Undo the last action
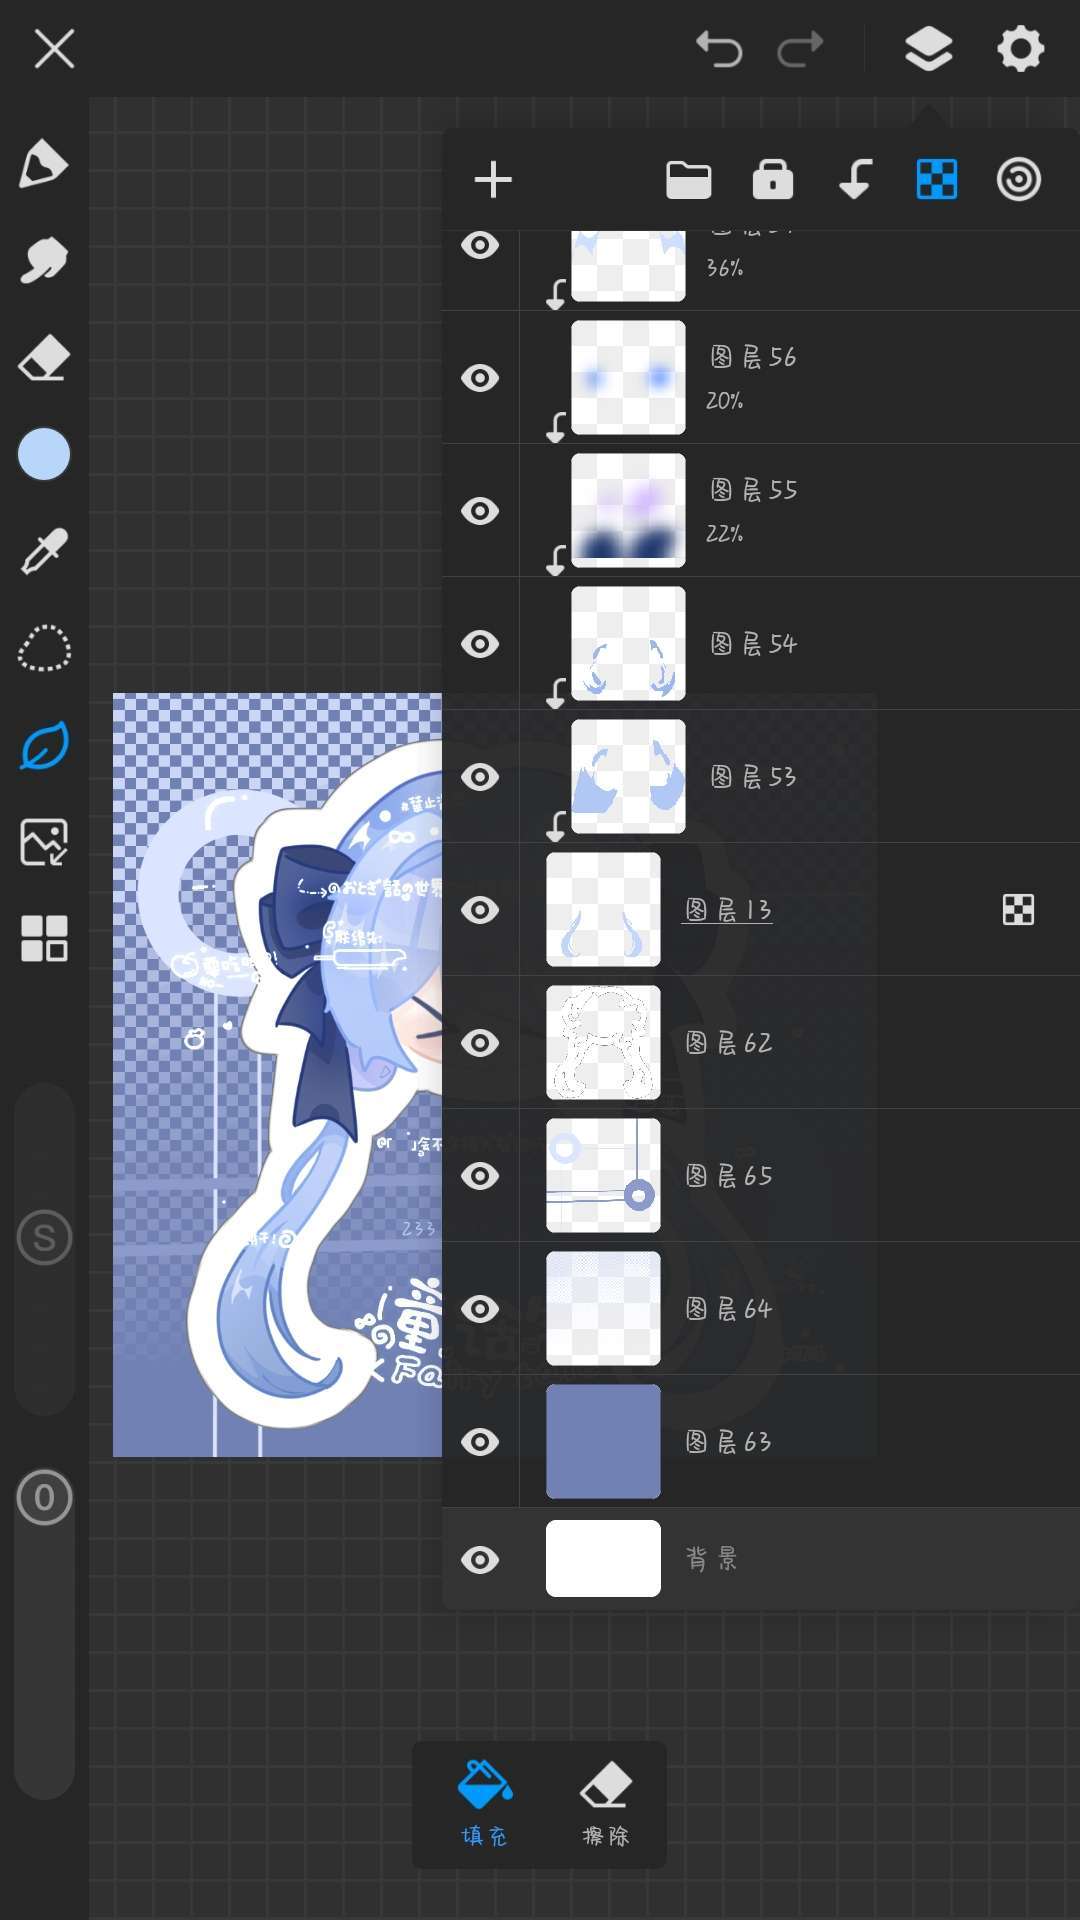 point(719,48)
